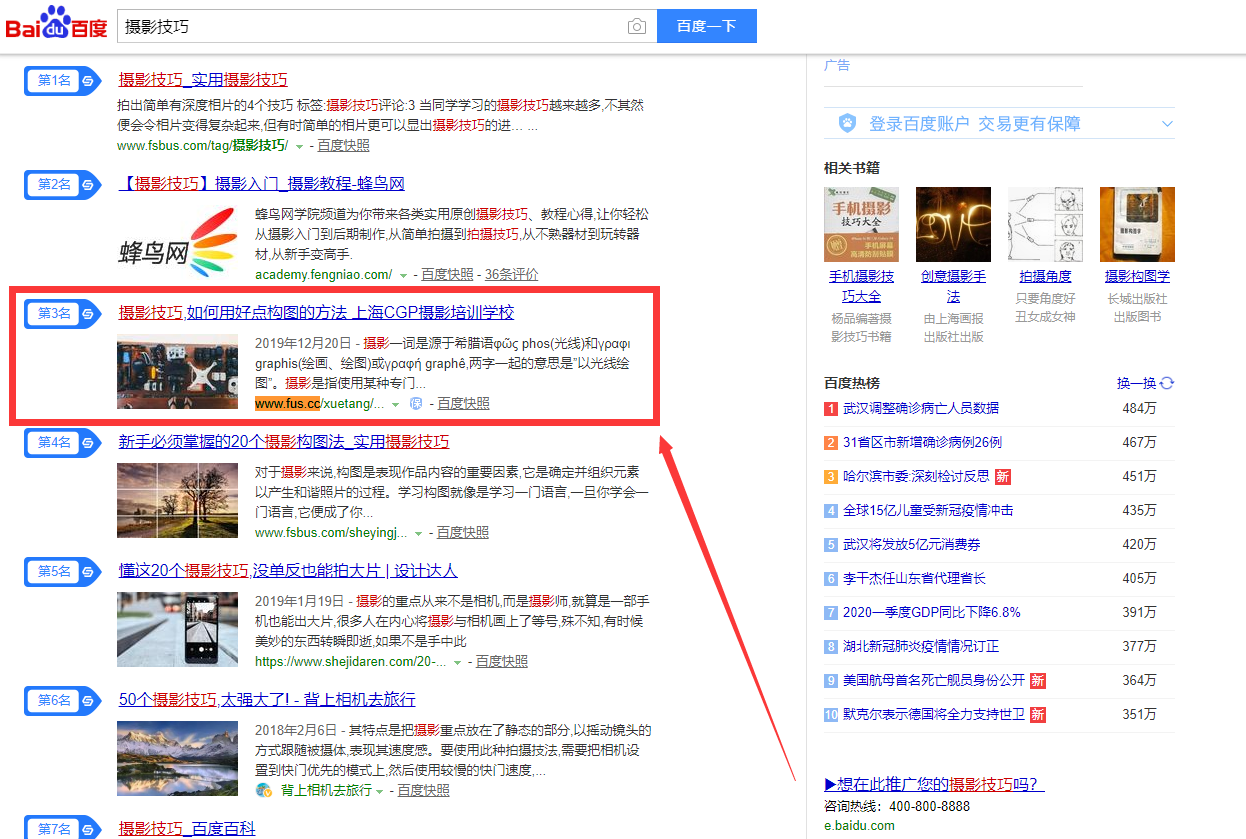Open the 手机摄影技巧大全 book link
This screenshot has height=839, width=1246.
(861, 286)
